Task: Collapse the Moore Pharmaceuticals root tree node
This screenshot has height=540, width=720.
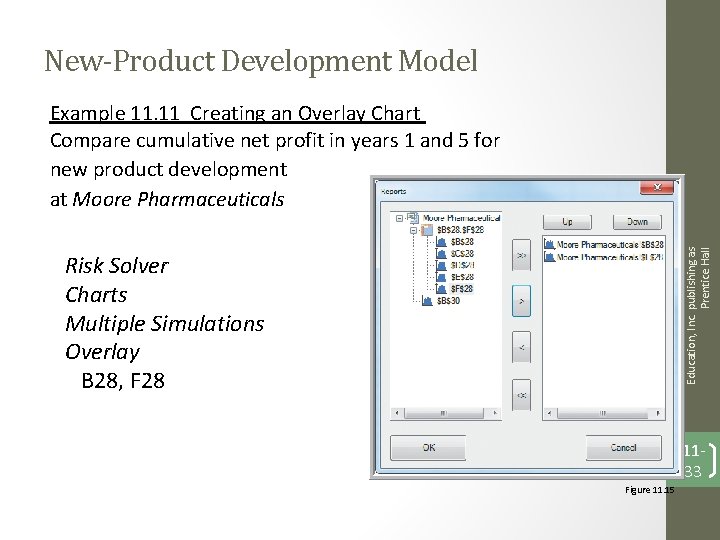Action: (399, 218)
